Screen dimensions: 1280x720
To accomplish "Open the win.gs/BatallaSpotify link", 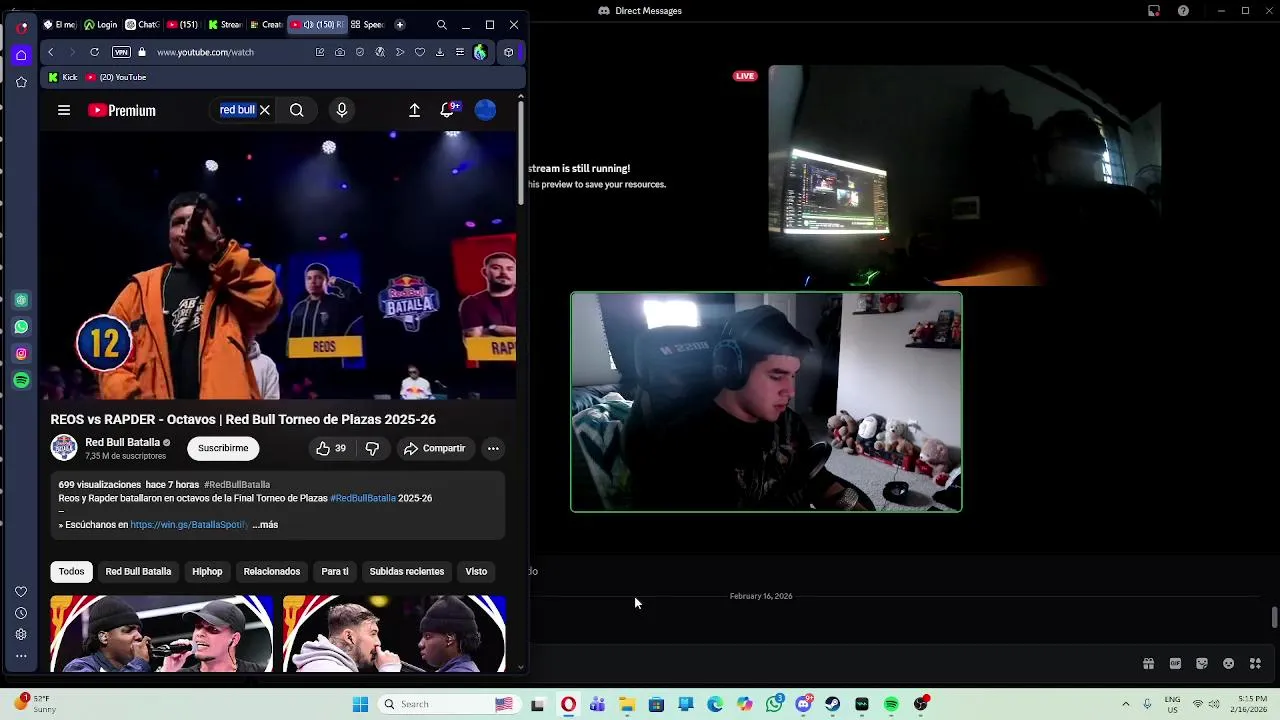I will 189,524.
